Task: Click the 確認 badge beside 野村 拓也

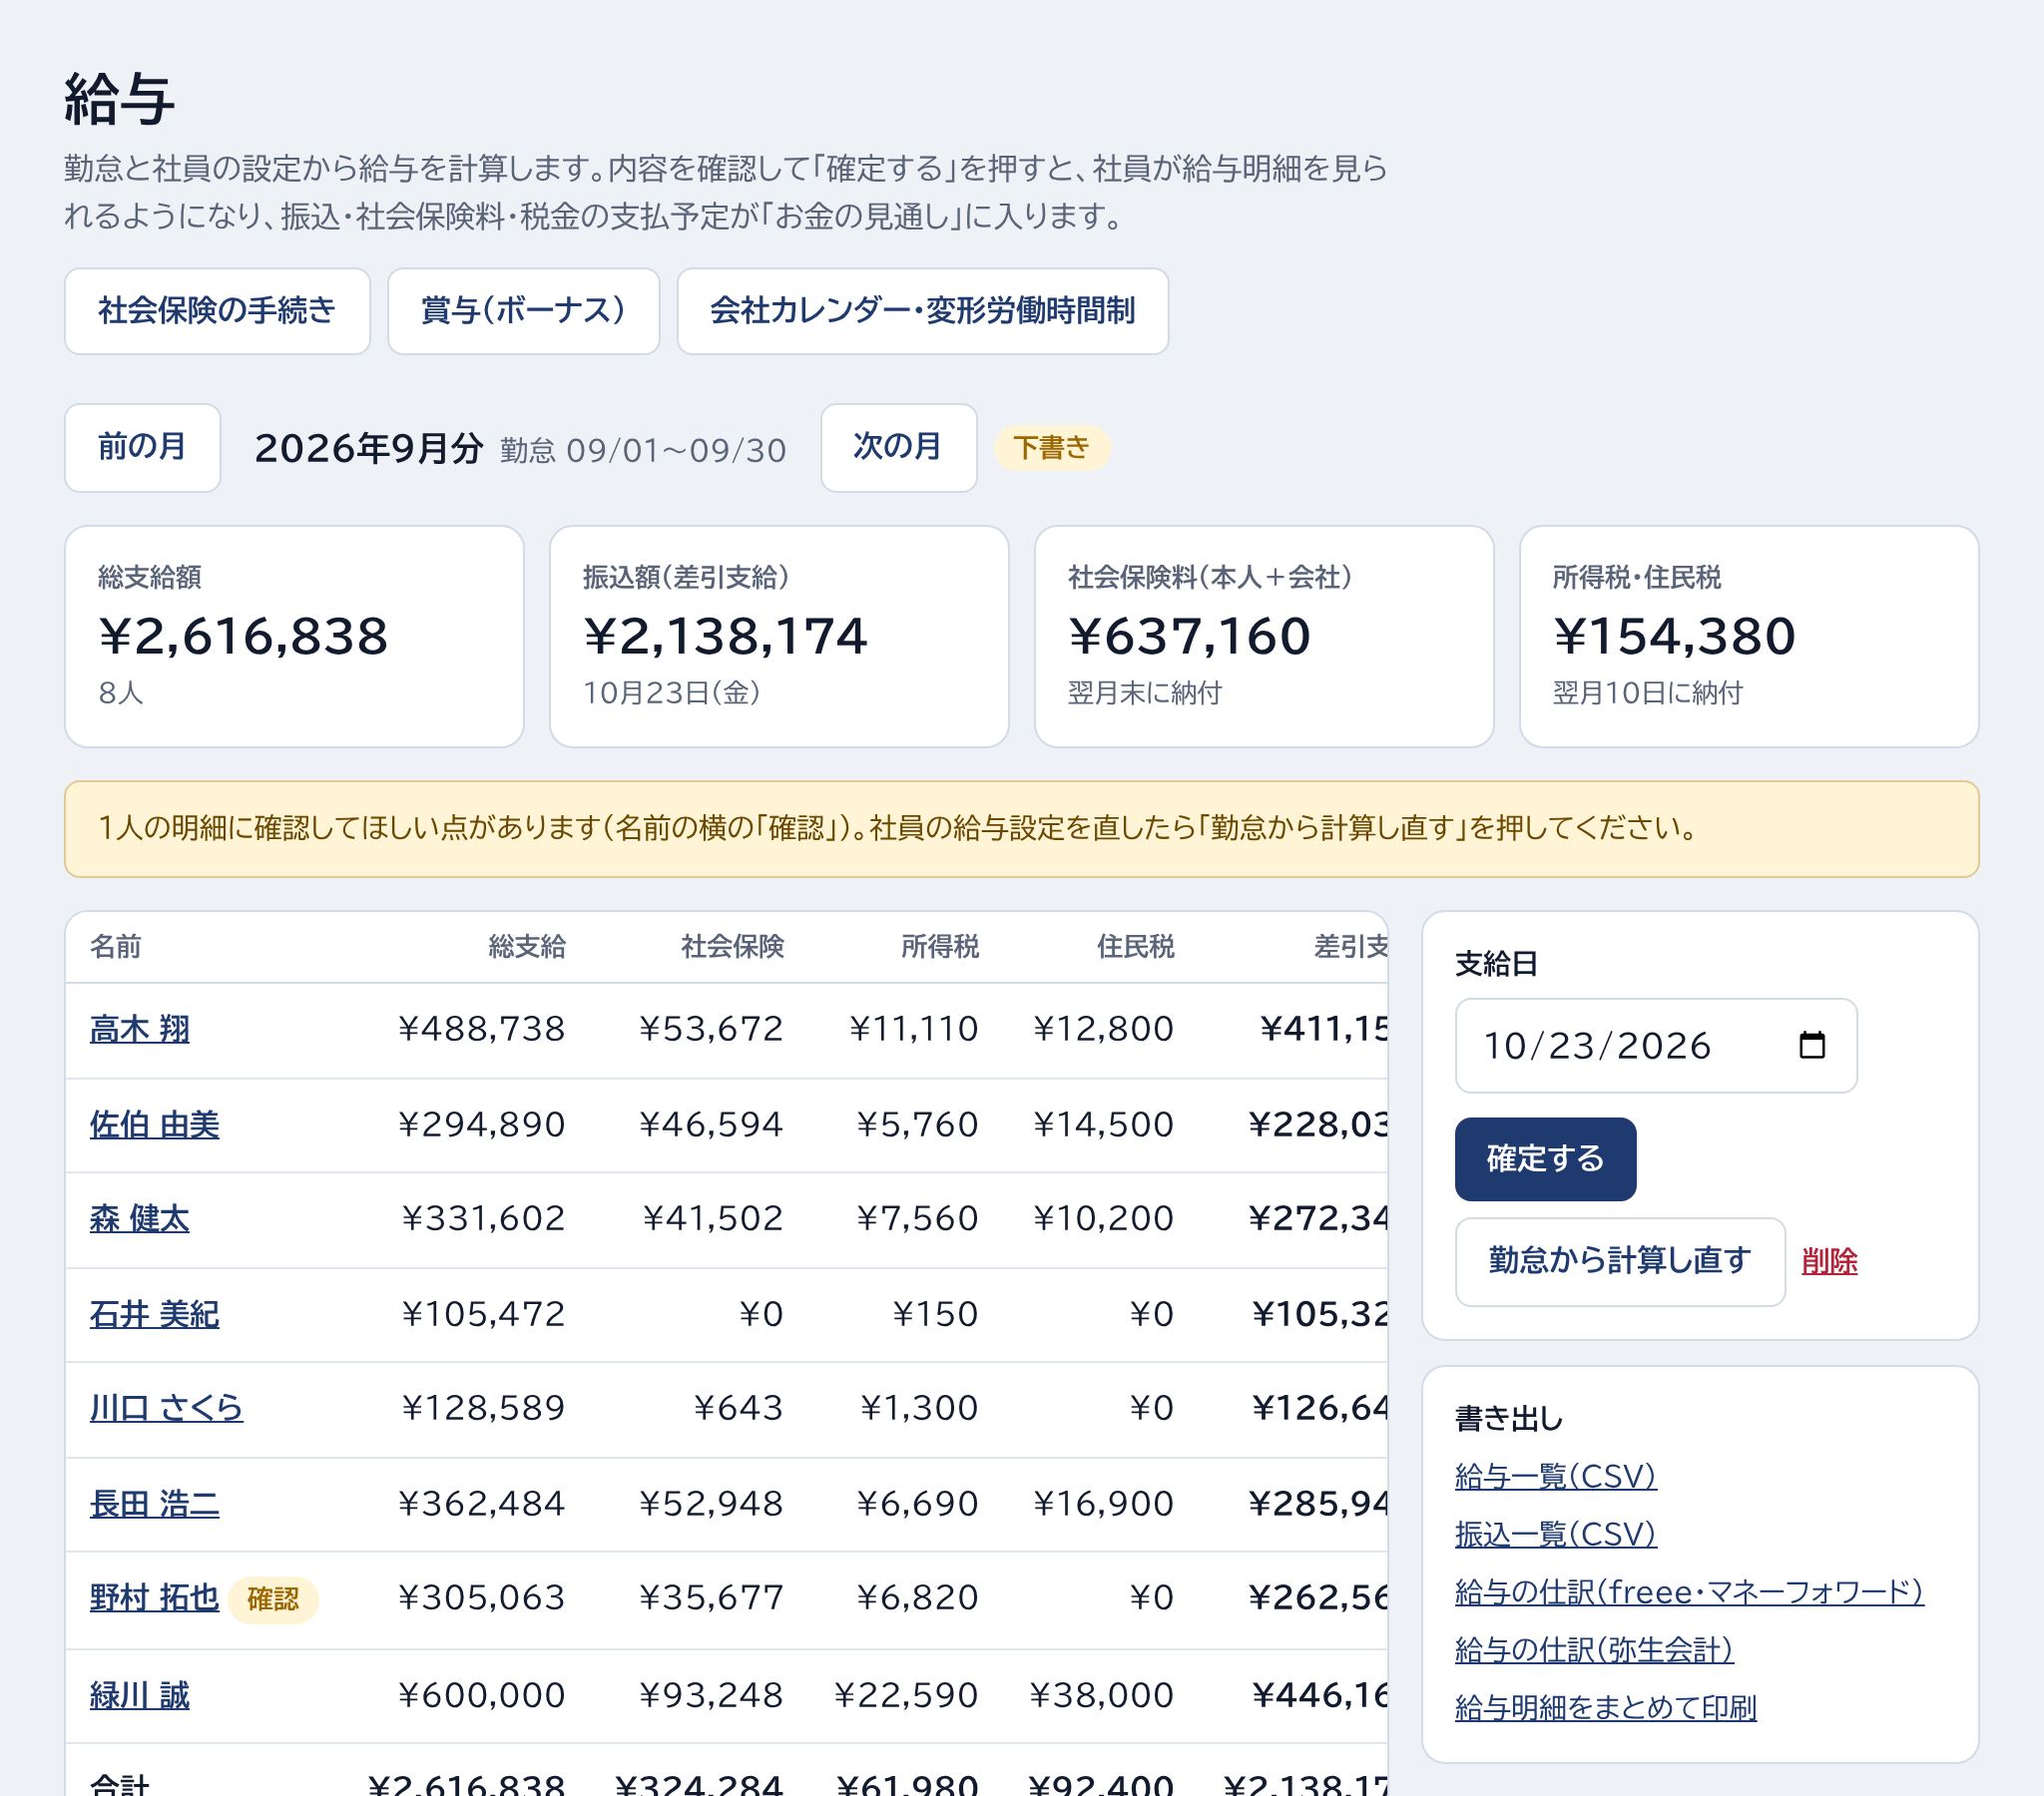Action: 273,1600
